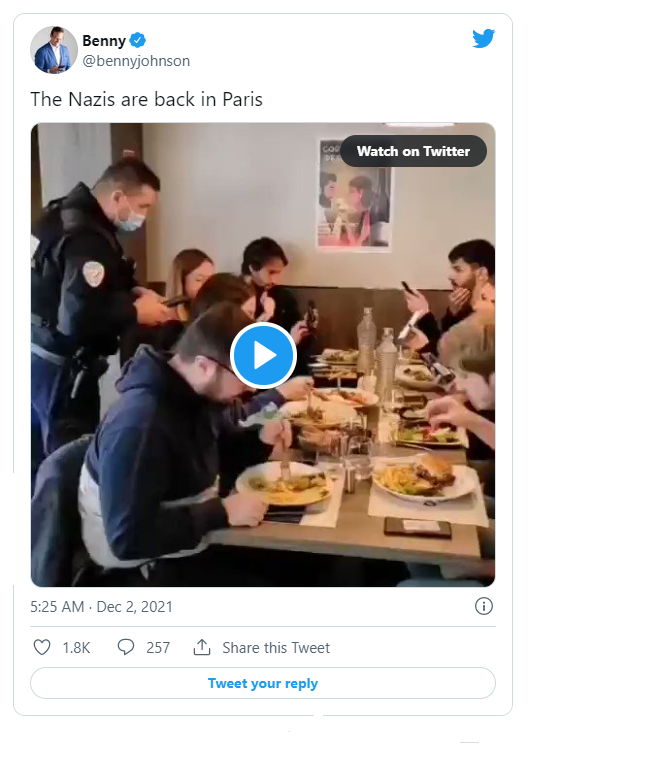Viewport: 646px width, 778px height.
Task: Click the tweet text about Paris
Action: (x=146, y=99)
